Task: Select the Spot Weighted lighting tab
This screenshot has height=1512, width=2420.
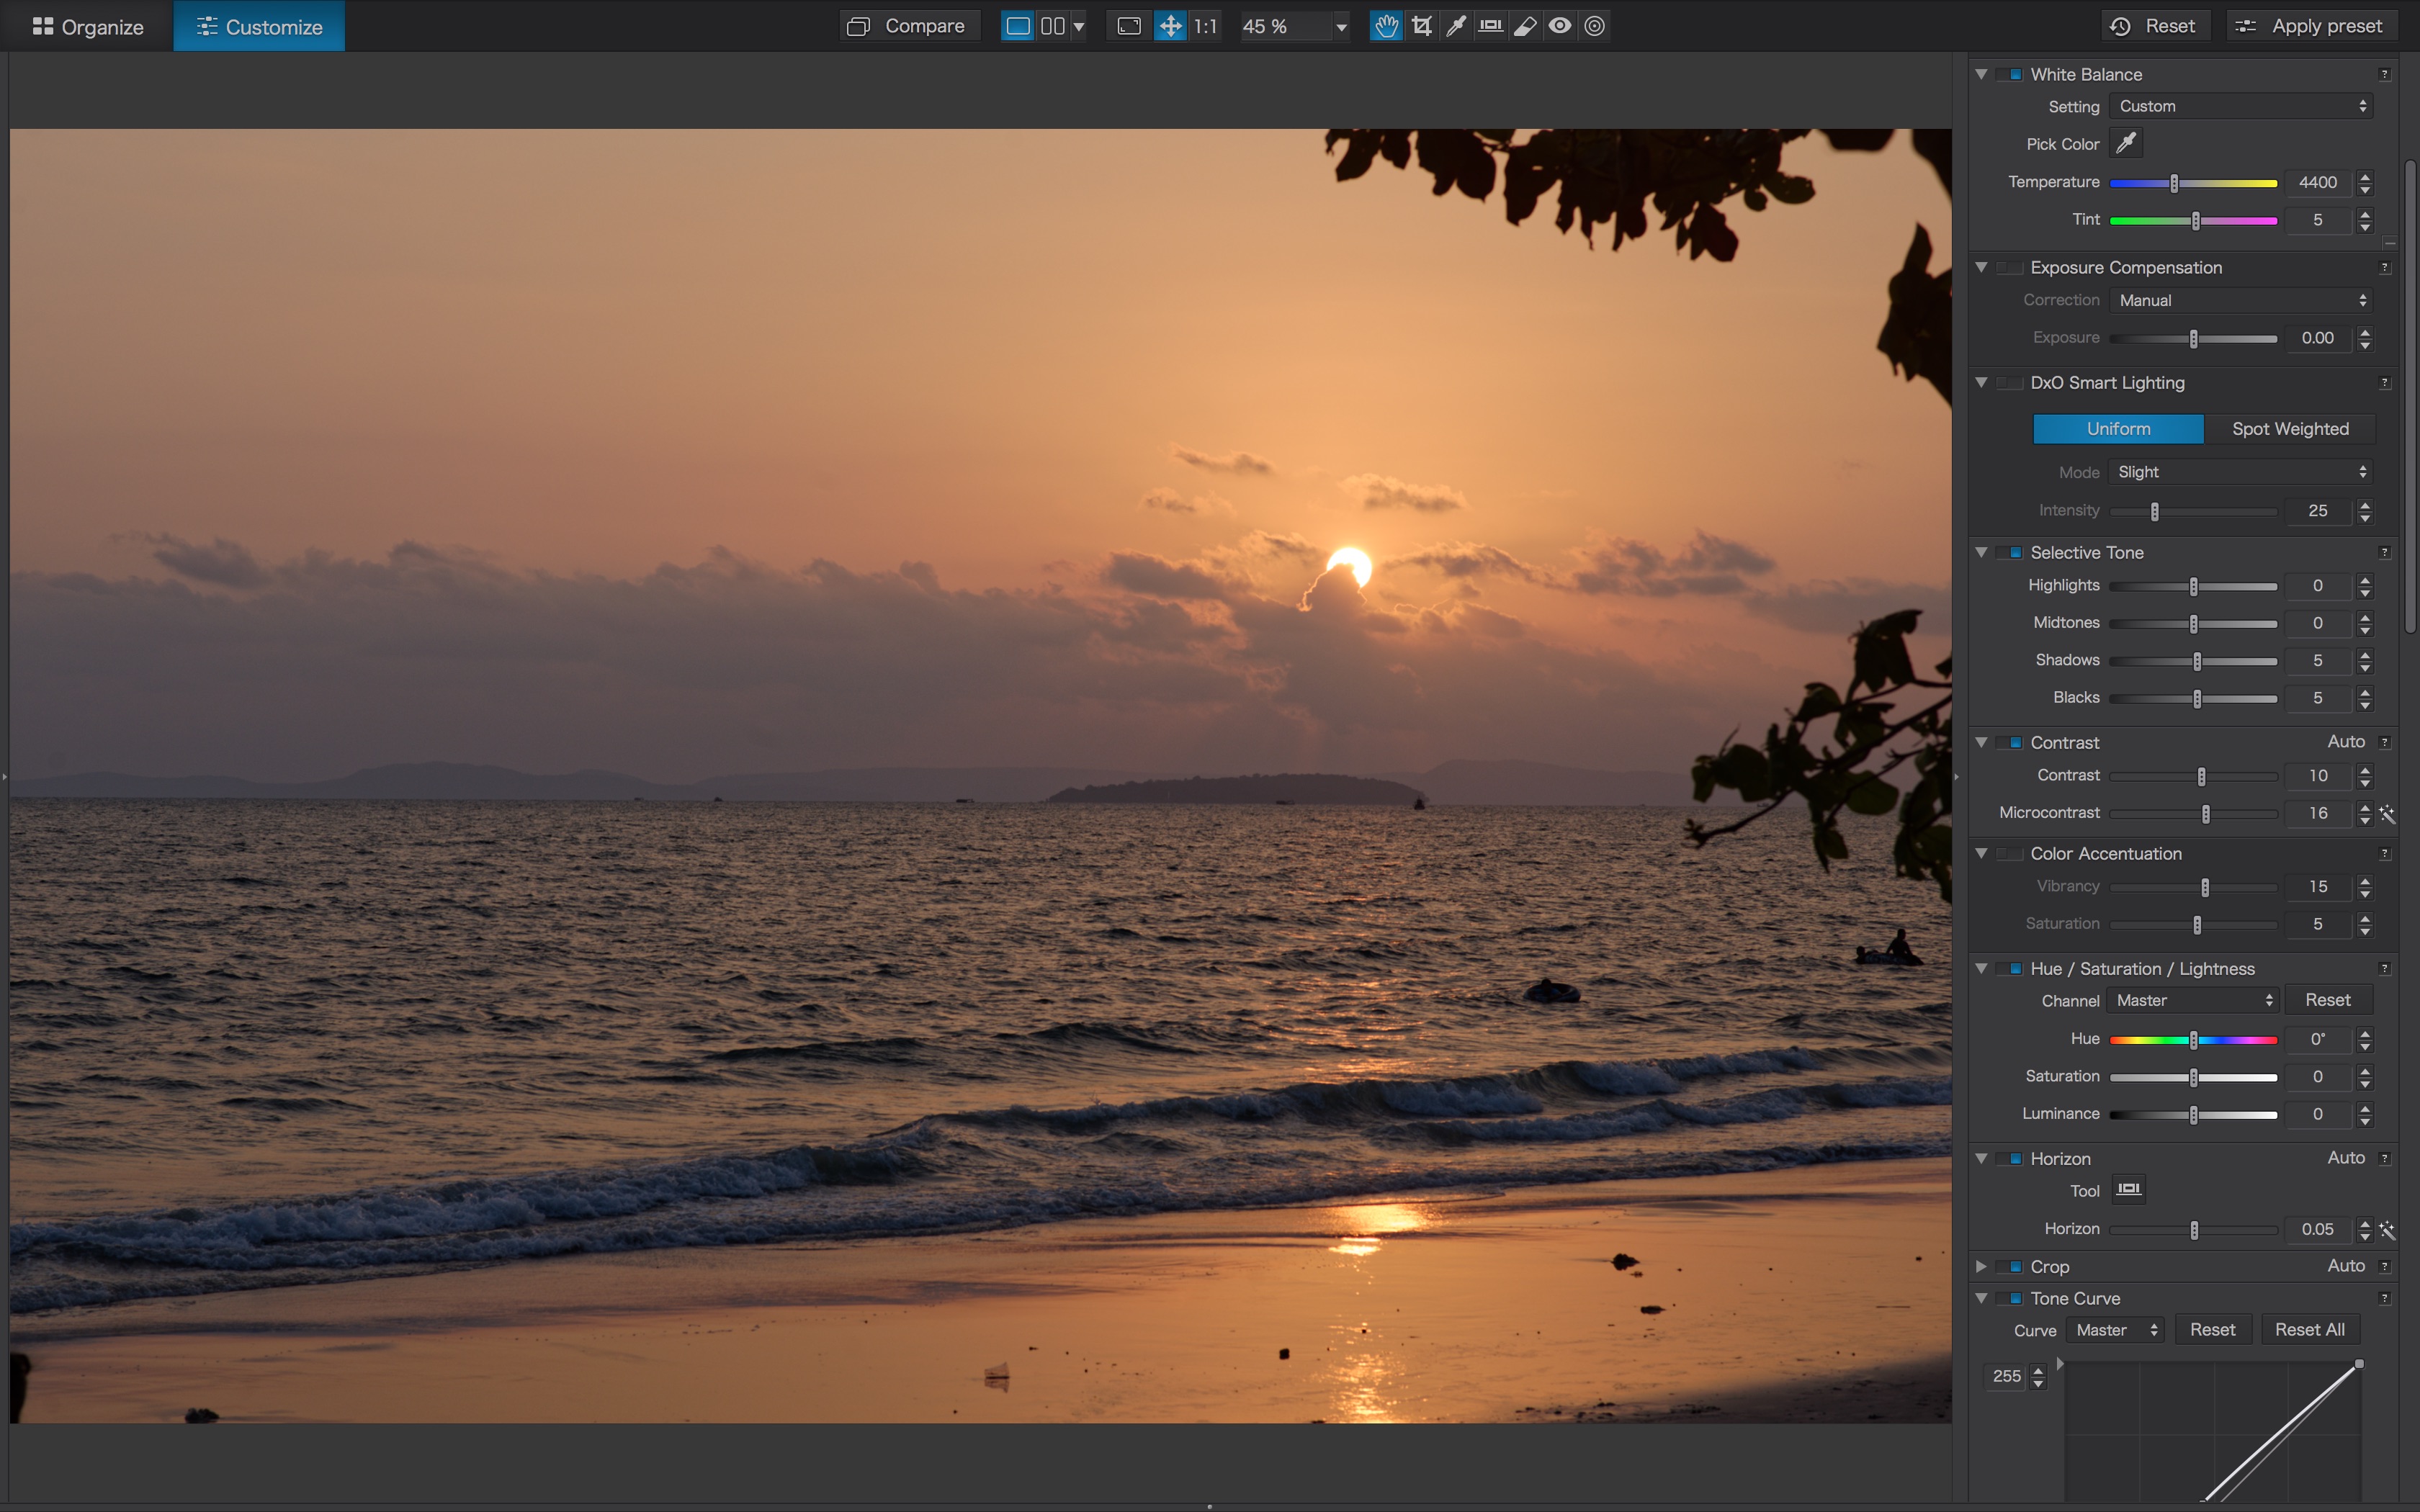Action: [2290, 428]
